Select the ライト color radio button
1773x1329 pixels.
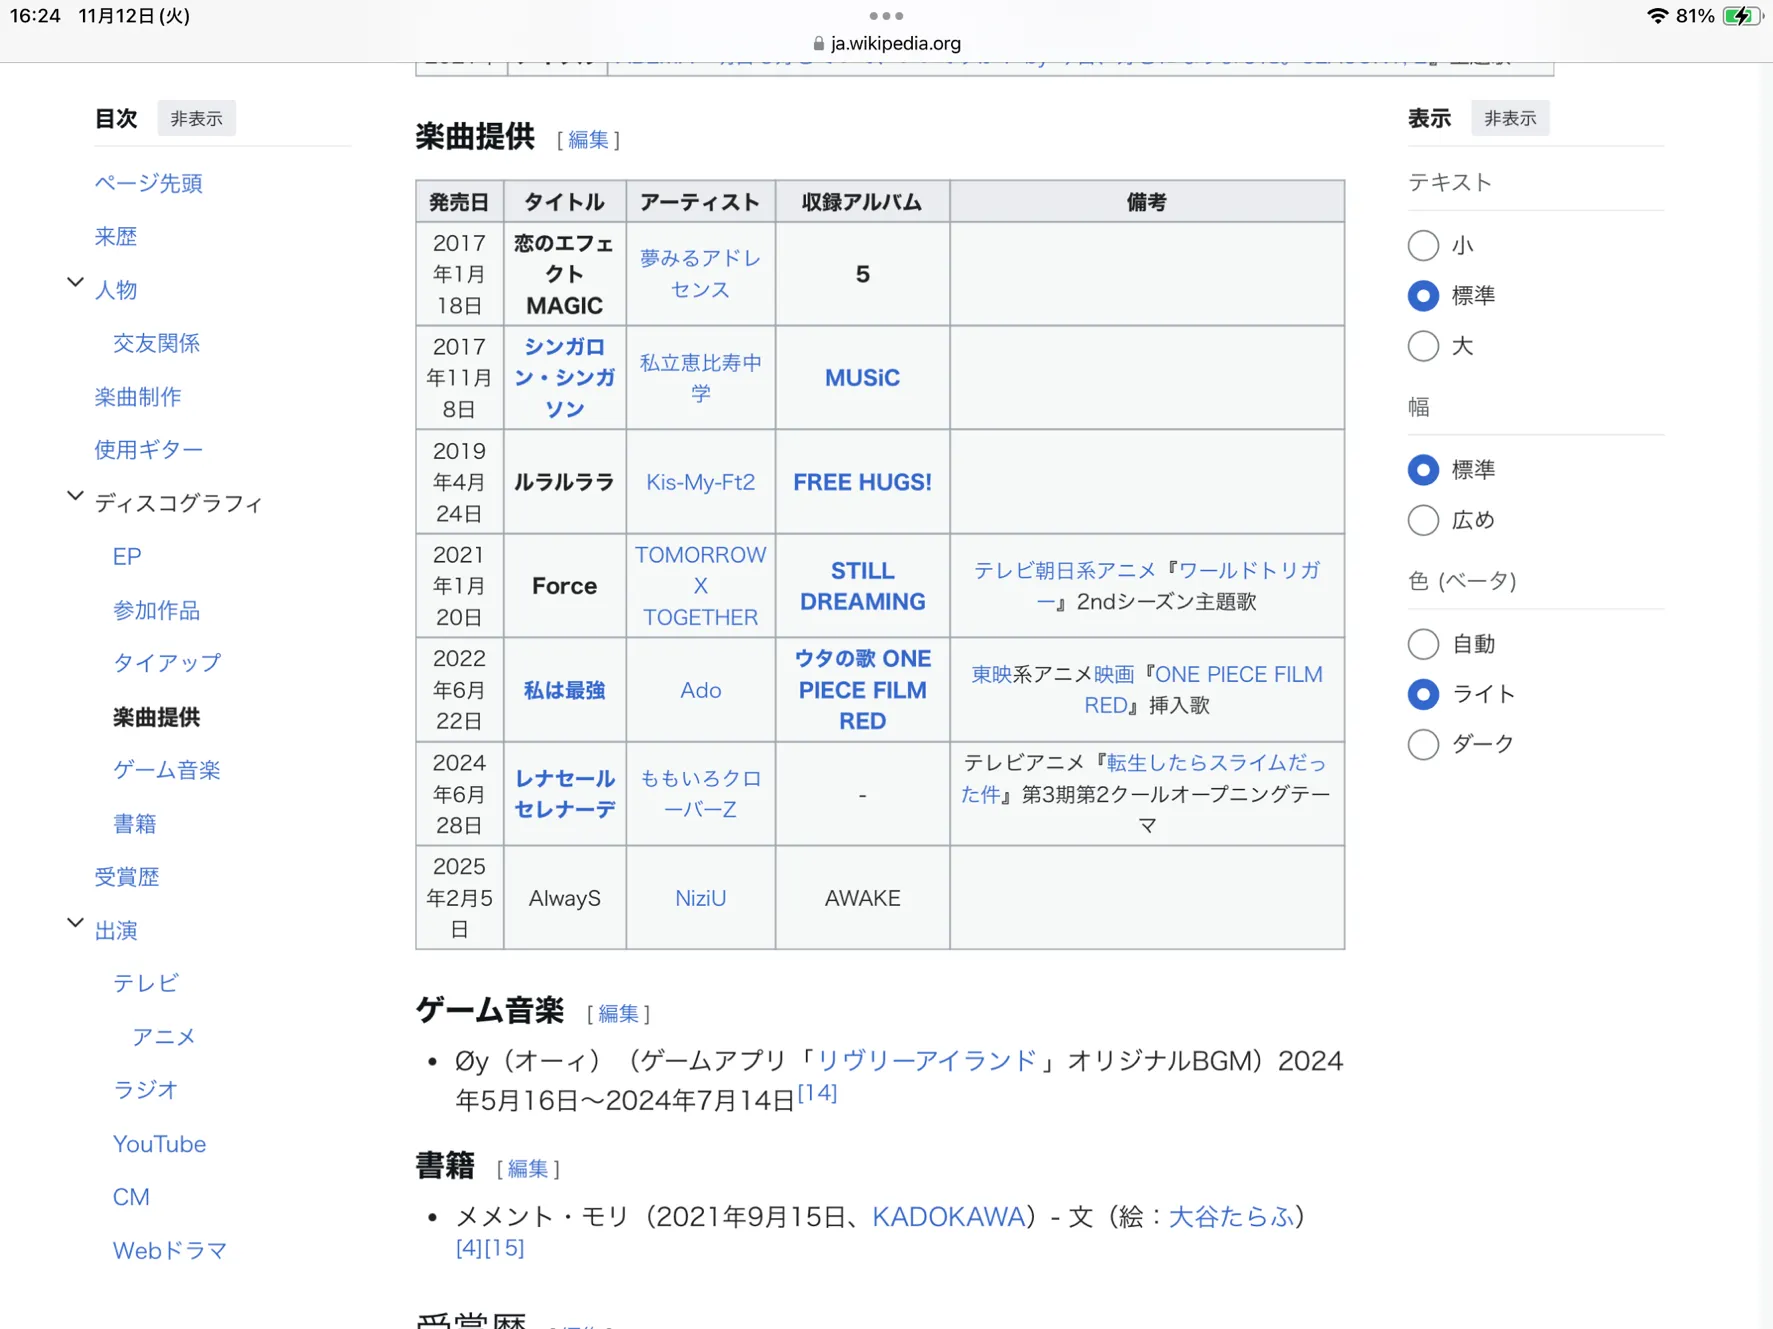tap(1423, 693)
